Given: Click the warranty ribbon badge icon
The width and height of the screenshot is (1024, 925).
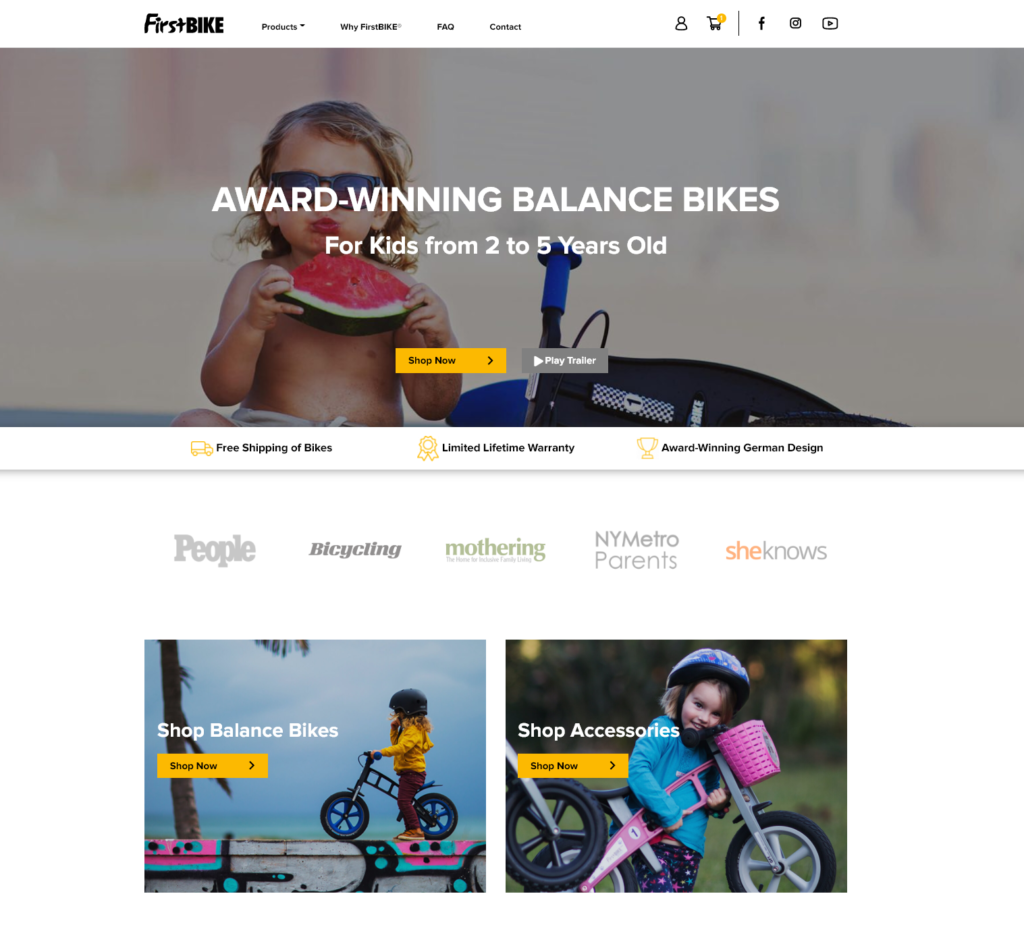Looking at the screenshot, I should click(x=428, y=448).
